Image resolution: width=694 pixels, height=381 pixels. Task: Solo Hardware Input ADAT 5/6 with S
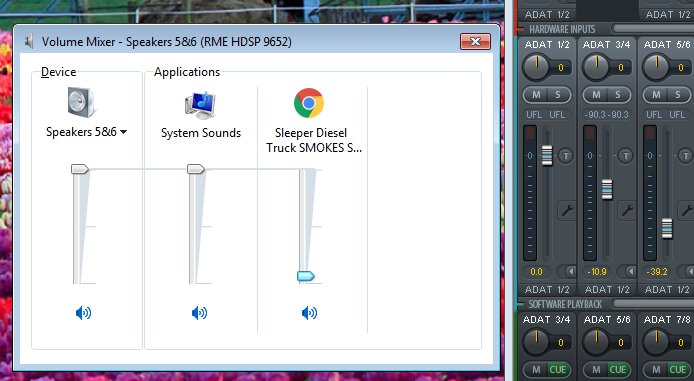point(679,95)
